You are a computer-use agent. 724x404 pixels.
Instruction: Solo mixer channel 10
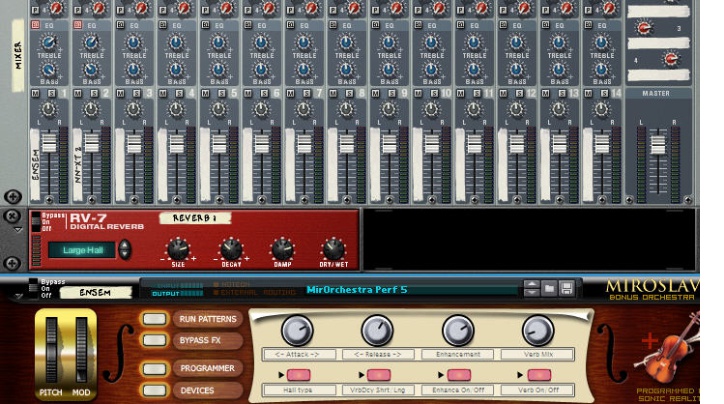434,94
